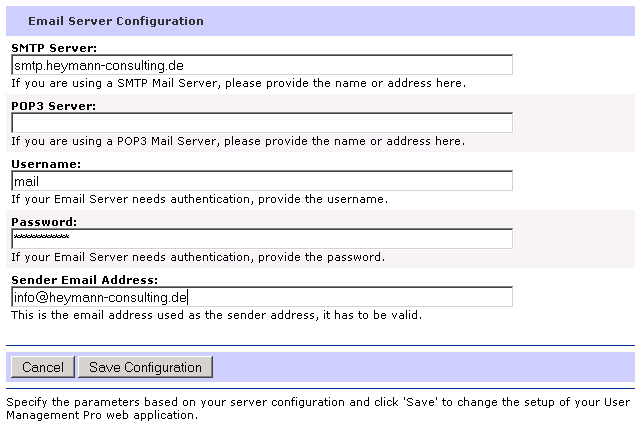Click the Sender Email Address input field
The height and width of the screenshot is (426, 642).
(x=262, y=297)
